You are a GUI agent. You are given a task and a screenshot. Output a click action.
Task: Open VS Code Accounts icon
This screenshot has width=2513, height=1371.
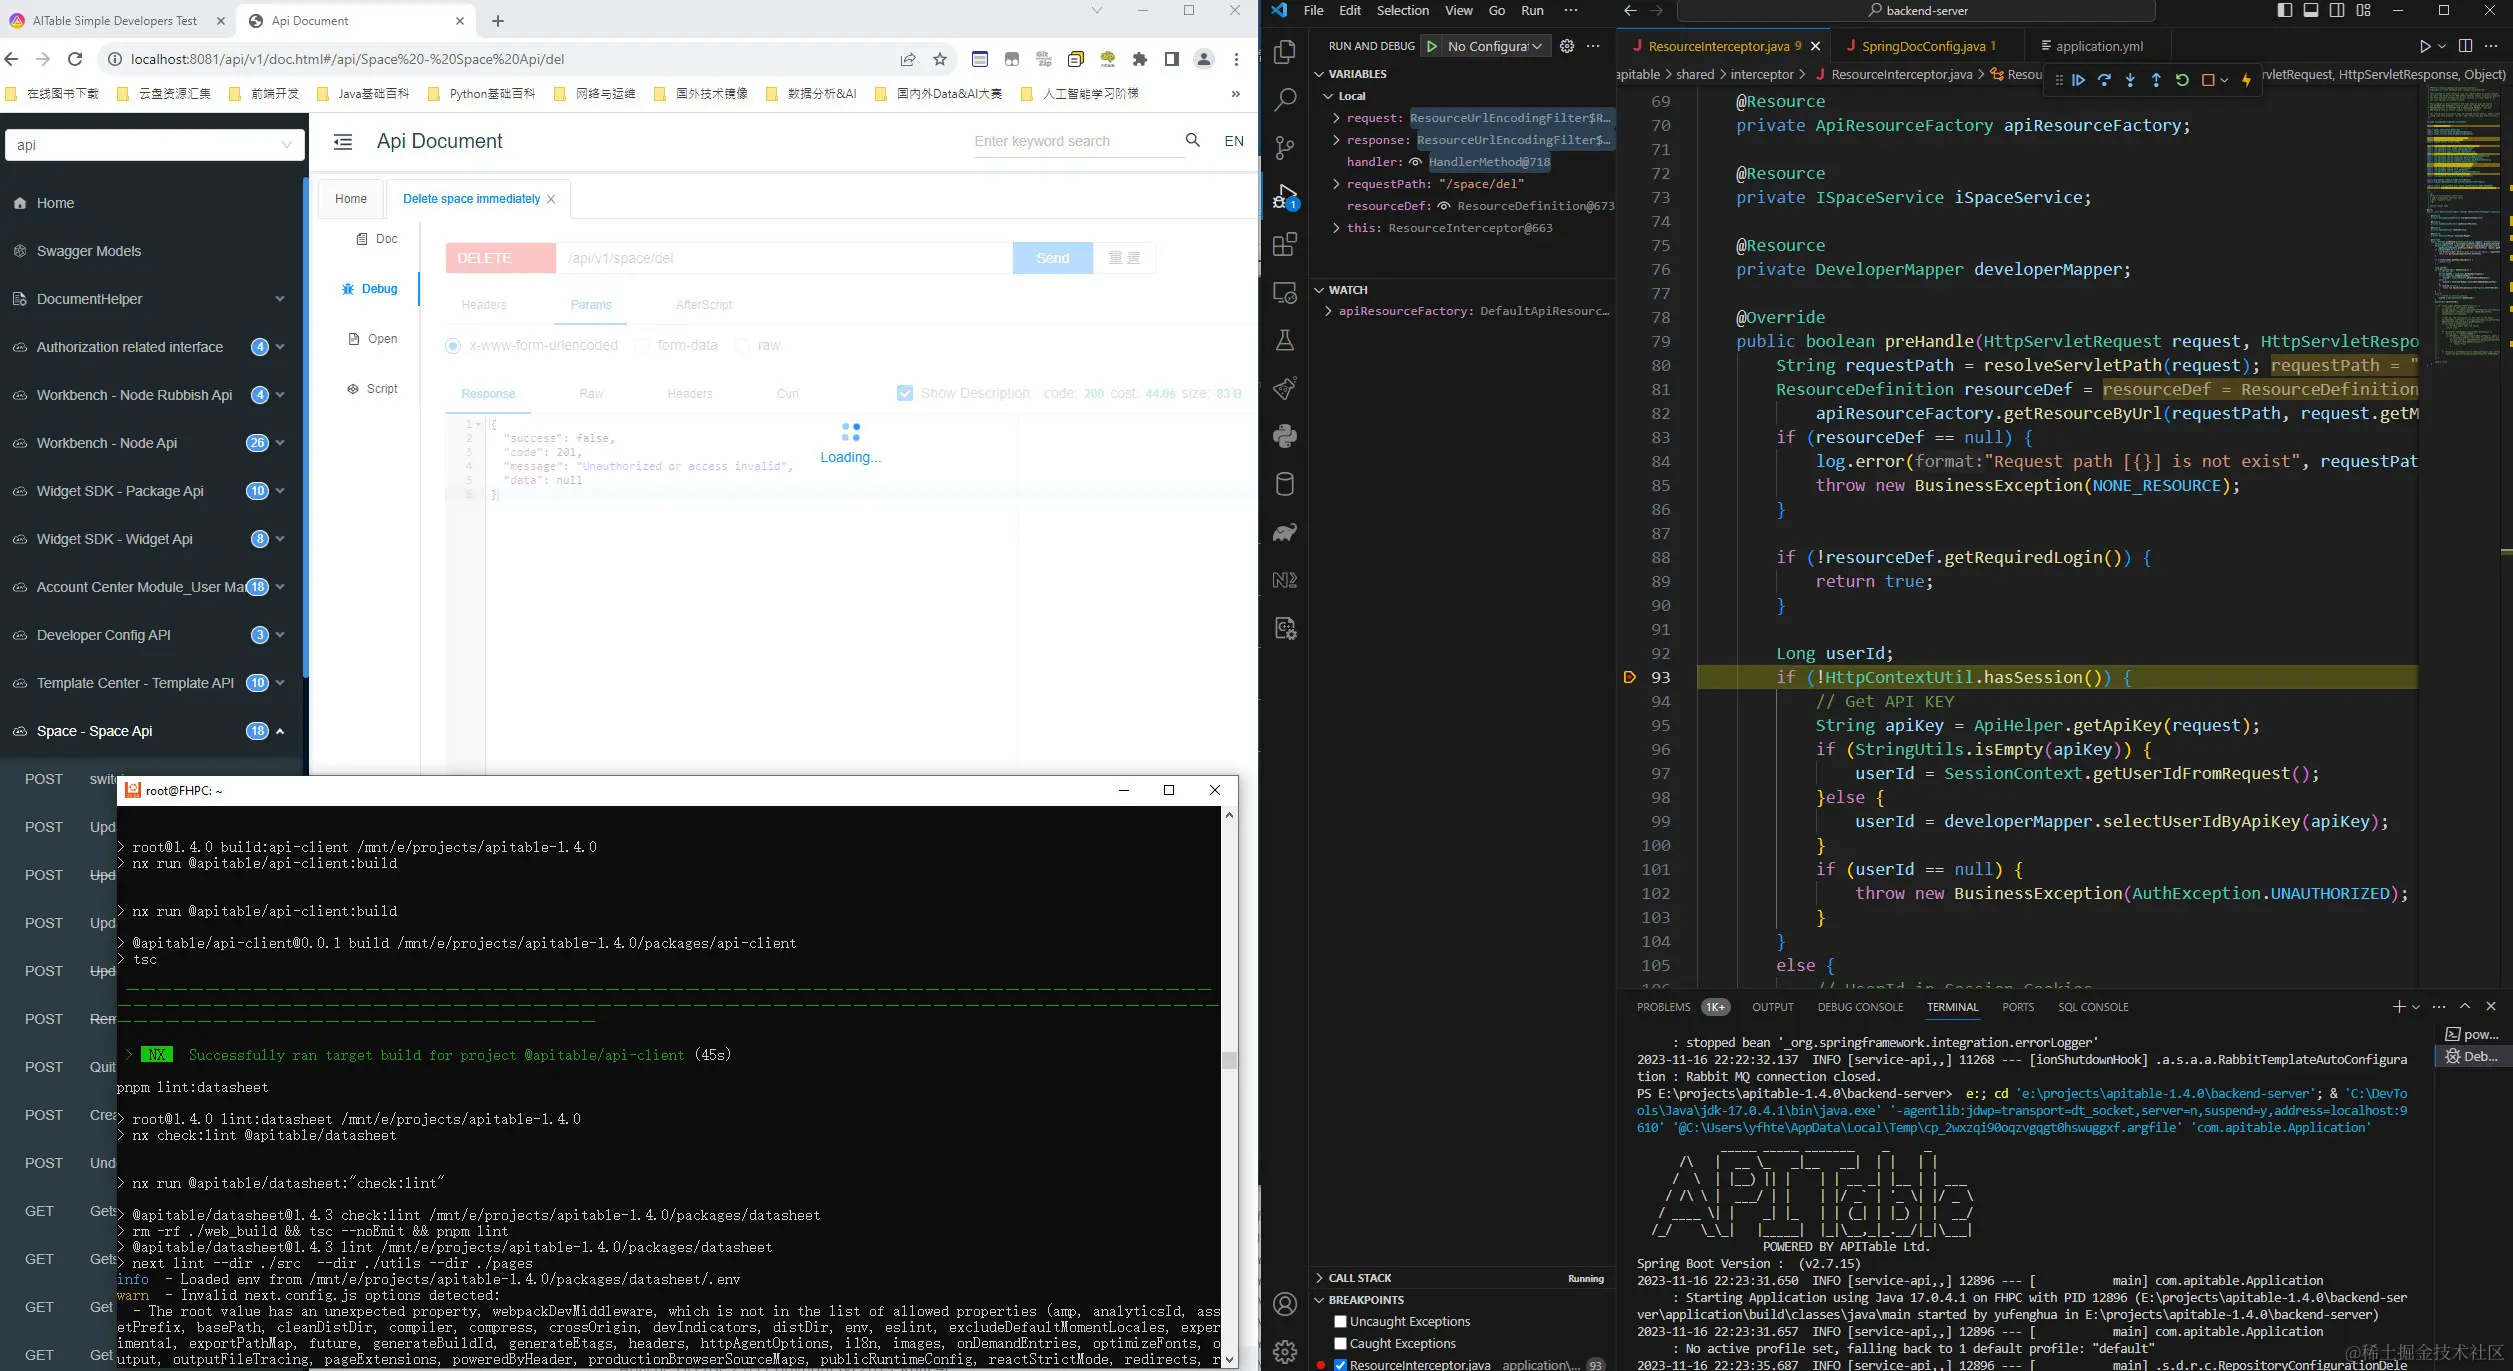1285,1304
